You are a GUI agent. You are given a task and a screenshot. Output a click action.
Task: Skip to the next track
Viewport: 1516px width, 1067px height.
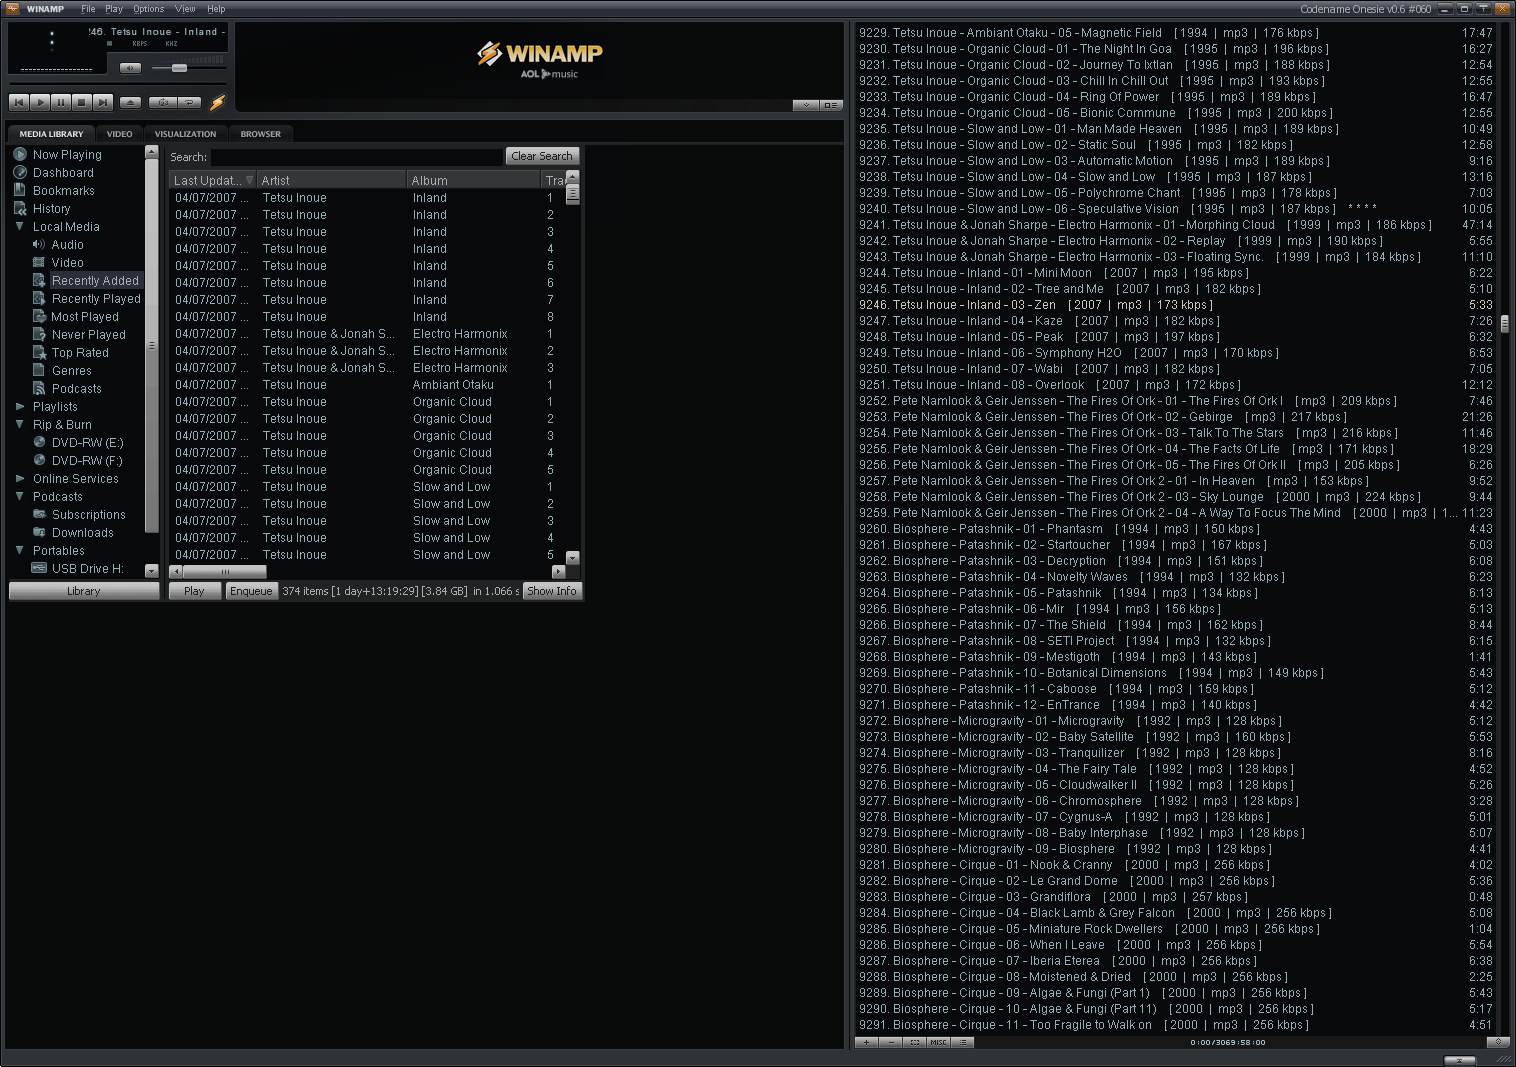(103, 102)
